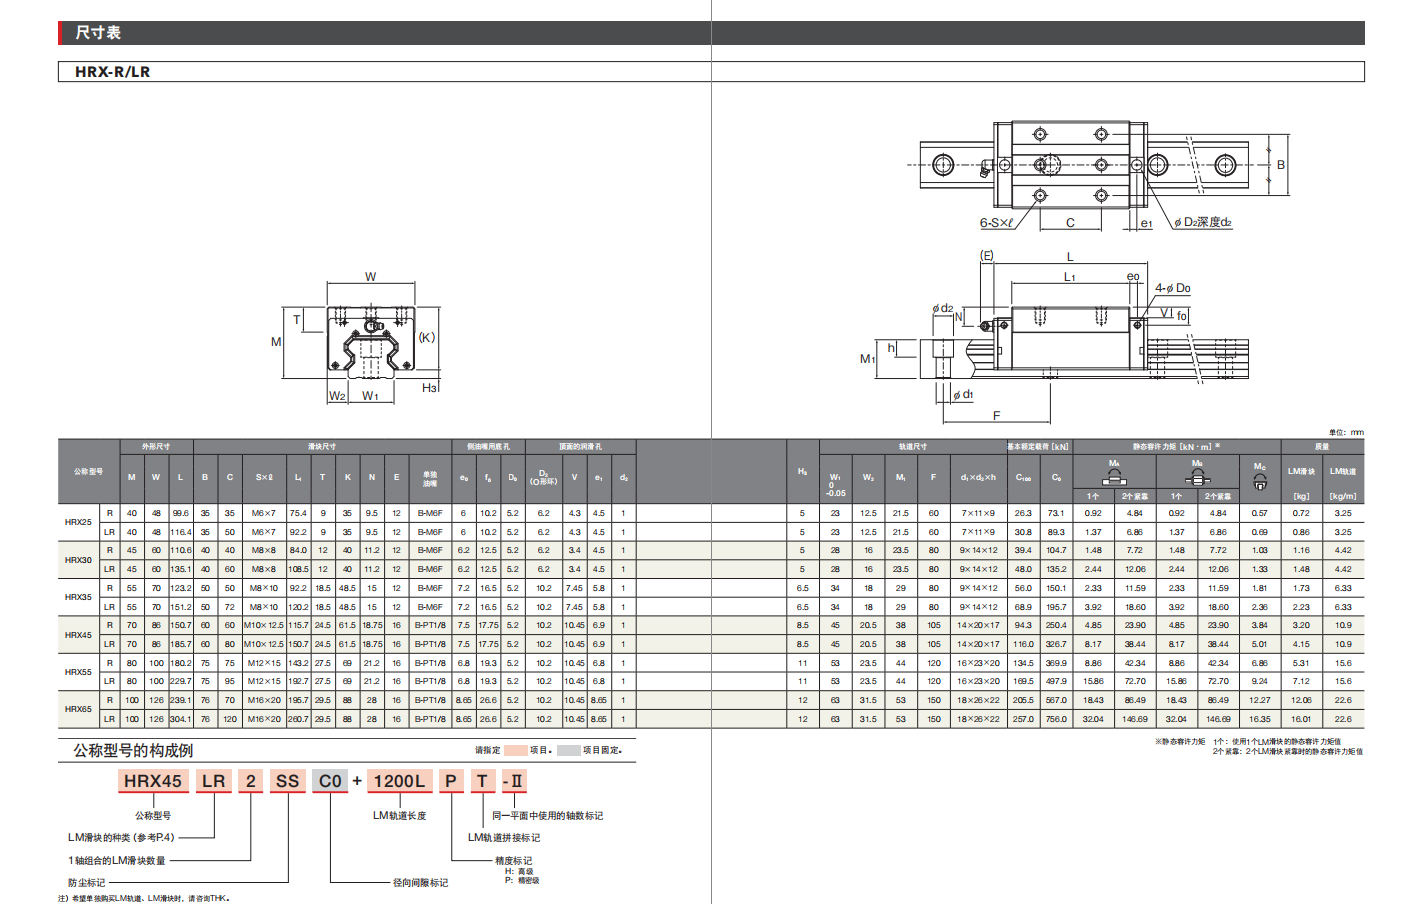Click the 防尘标记 label

coord(86,883)
